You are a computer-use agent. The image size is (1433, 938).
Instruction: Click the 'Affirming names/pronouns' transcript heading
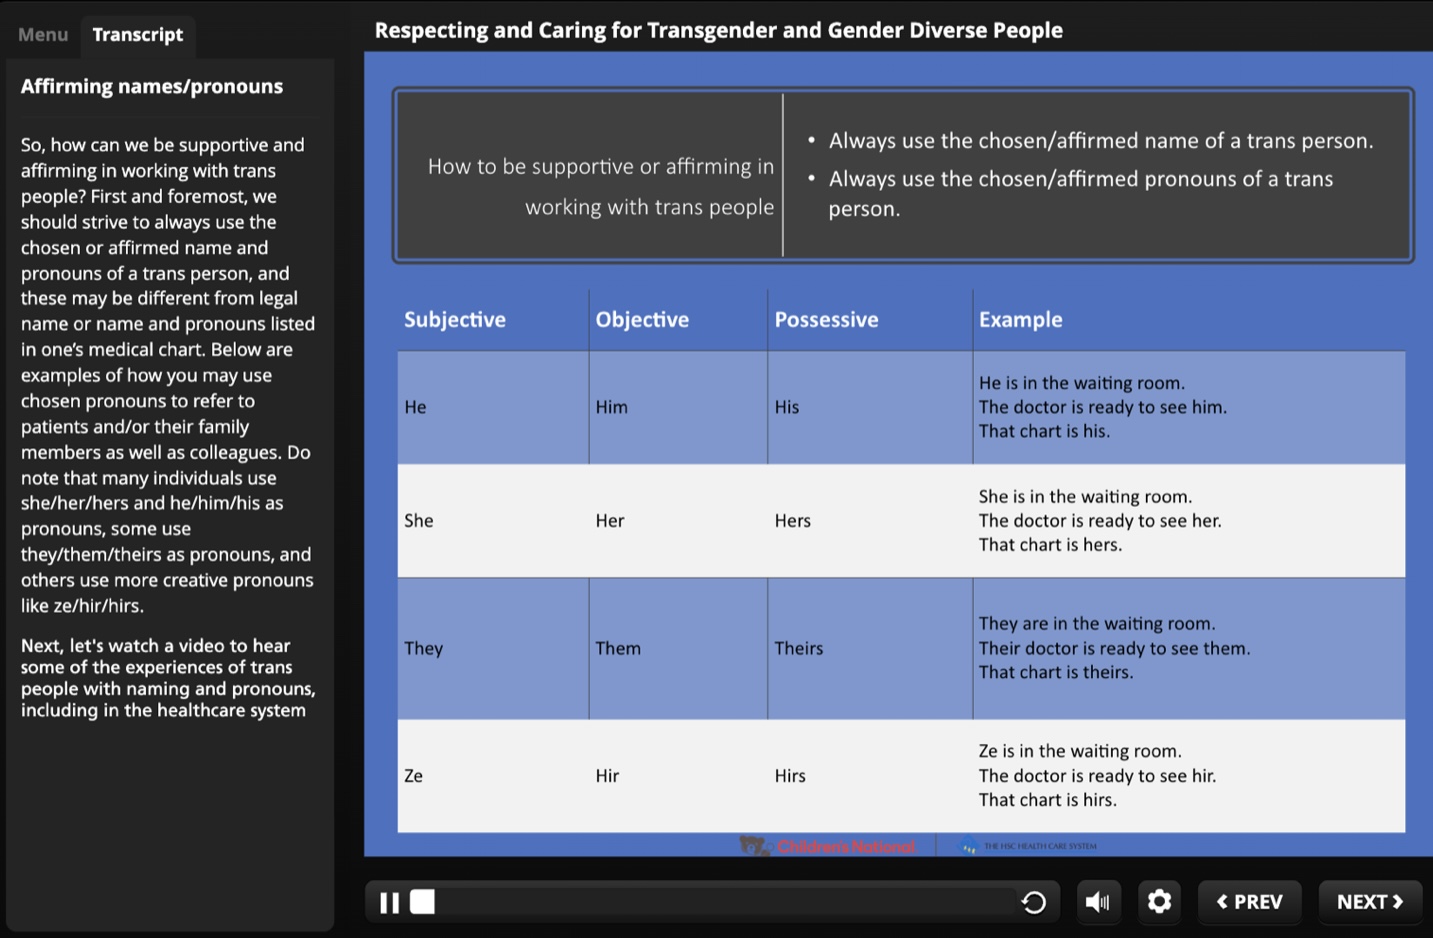tap(152, 87)
